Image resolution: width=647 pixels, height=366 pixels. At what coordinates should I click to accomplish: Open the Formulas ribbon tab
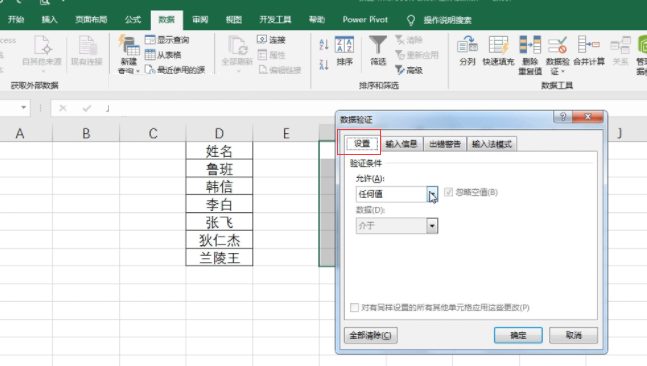click(x=133, y=19)
